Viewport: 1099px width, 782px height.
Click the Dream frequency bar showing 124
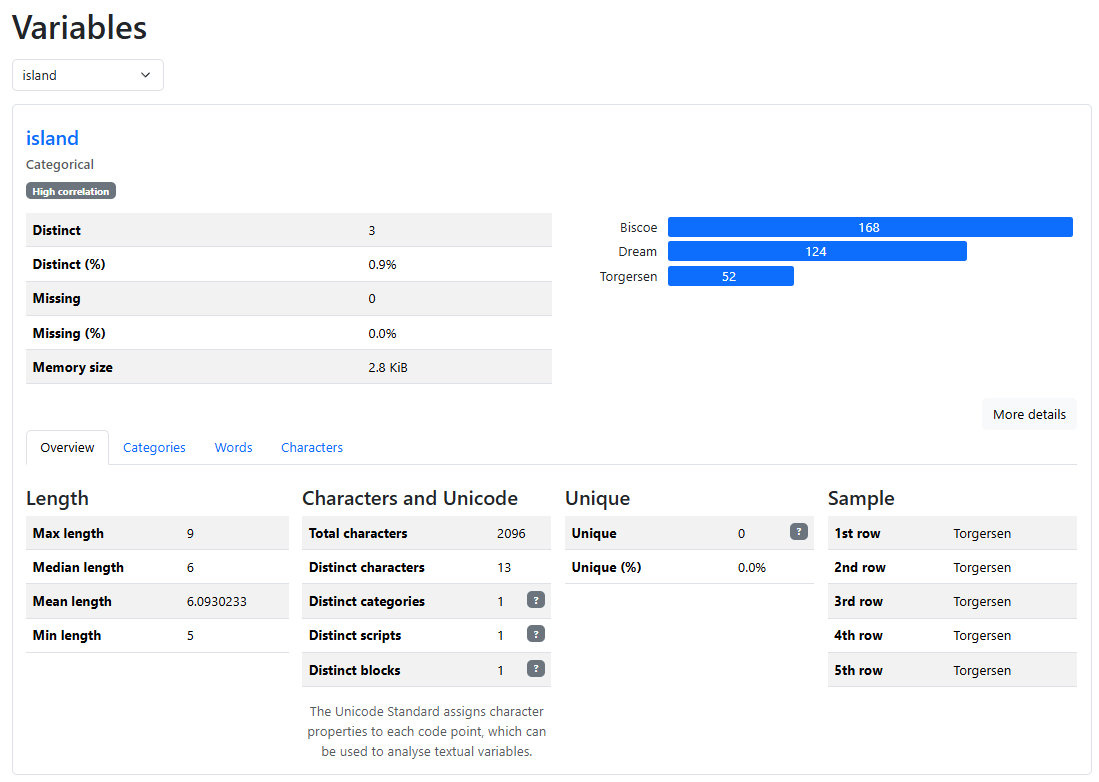coord(816,251)
